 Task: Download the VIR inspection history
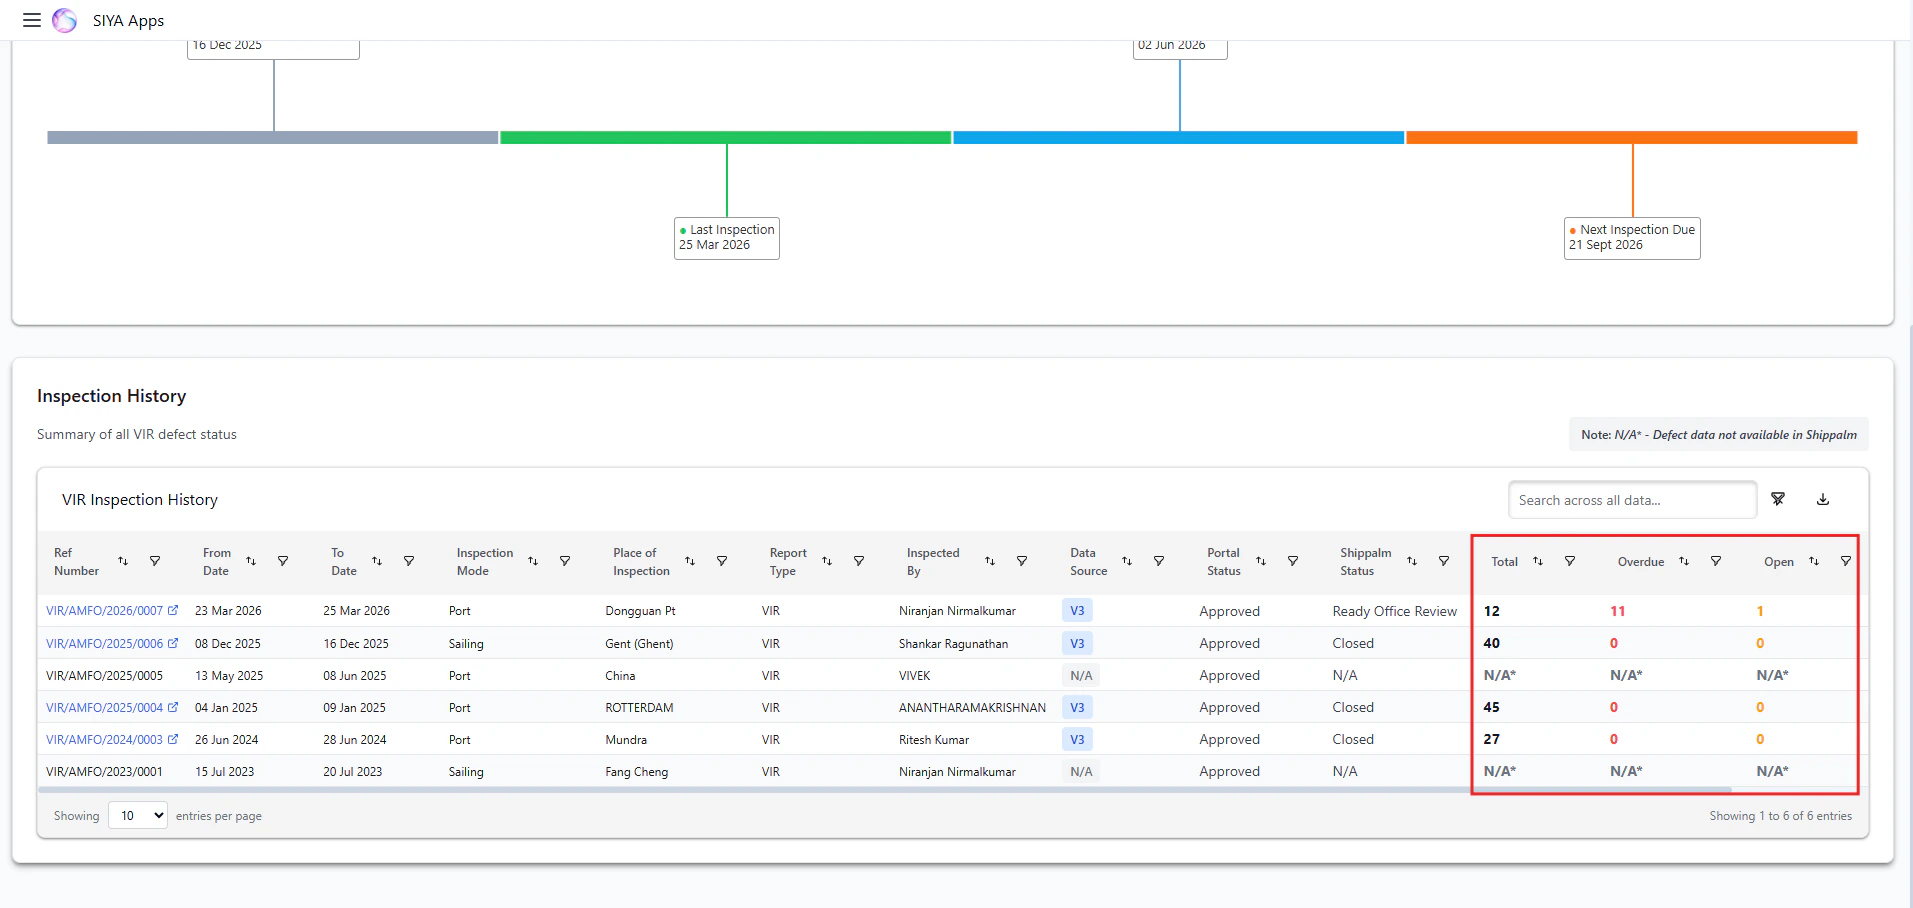pyautogui.click(x=1823, y=499)
